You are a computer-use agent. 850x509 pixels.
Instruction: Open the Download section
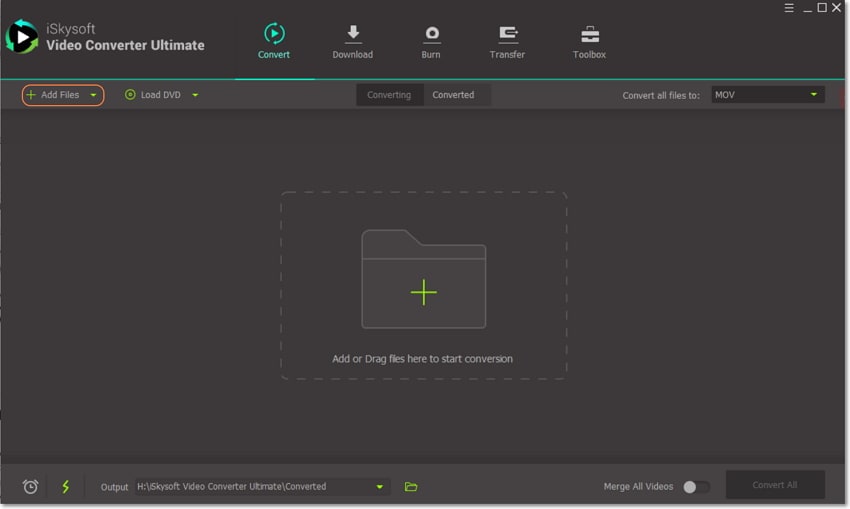(x=353, y=41)
